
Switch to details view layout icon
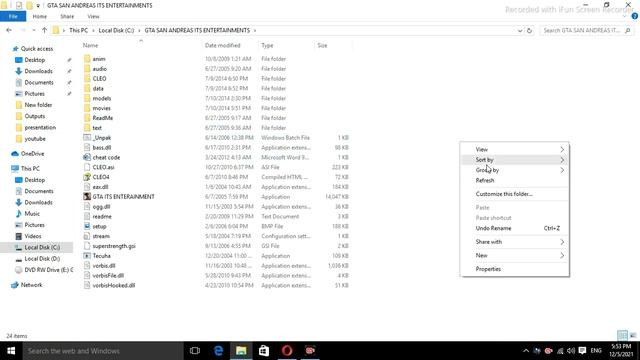click(622, 336)
